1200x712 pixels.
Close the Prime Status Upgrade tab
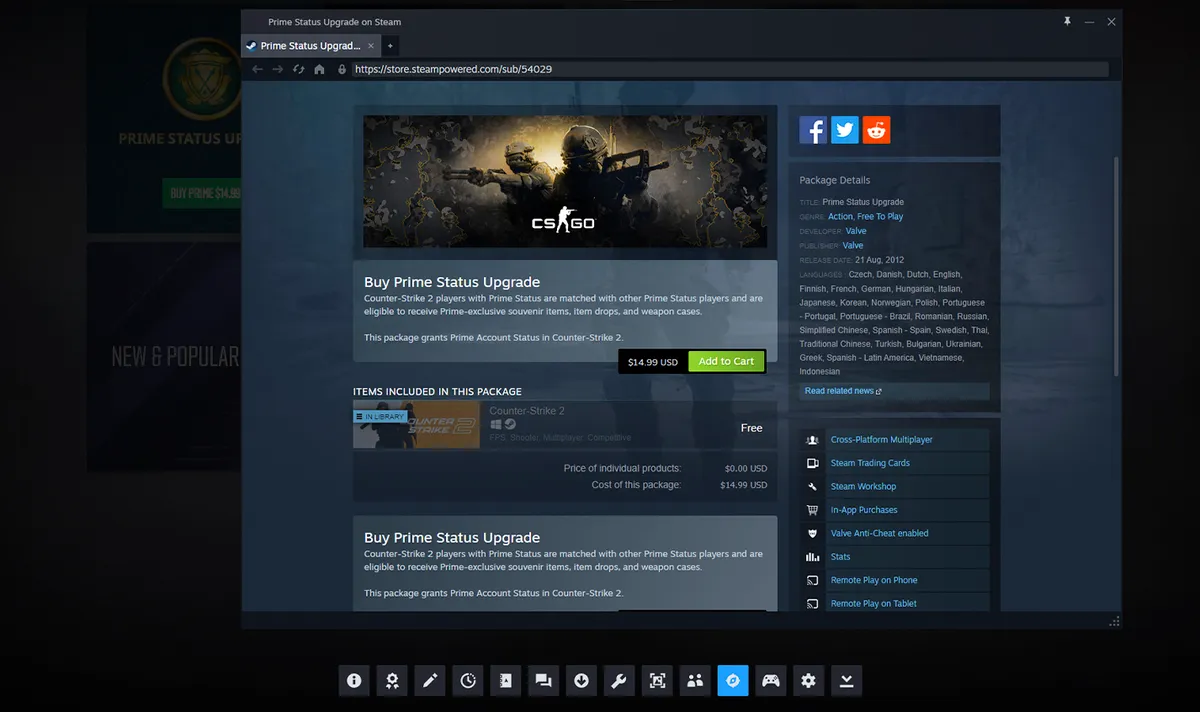371,46
